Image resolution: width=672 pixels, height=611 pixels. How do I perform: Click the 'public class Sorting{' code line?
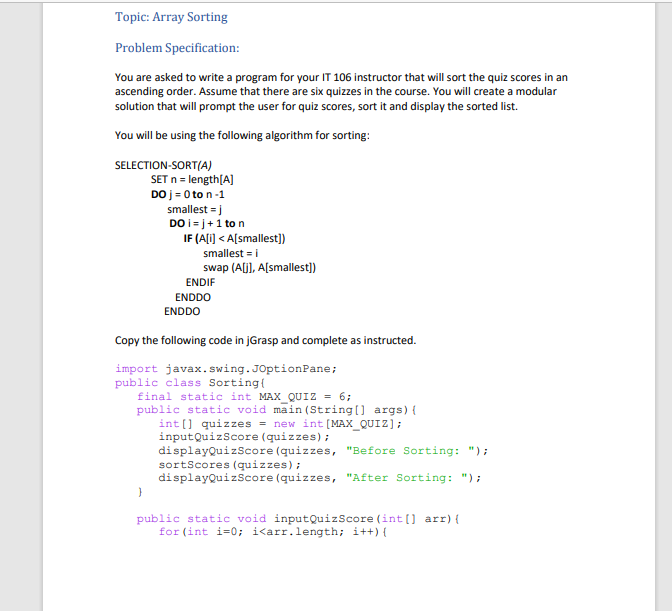point(190,383)
